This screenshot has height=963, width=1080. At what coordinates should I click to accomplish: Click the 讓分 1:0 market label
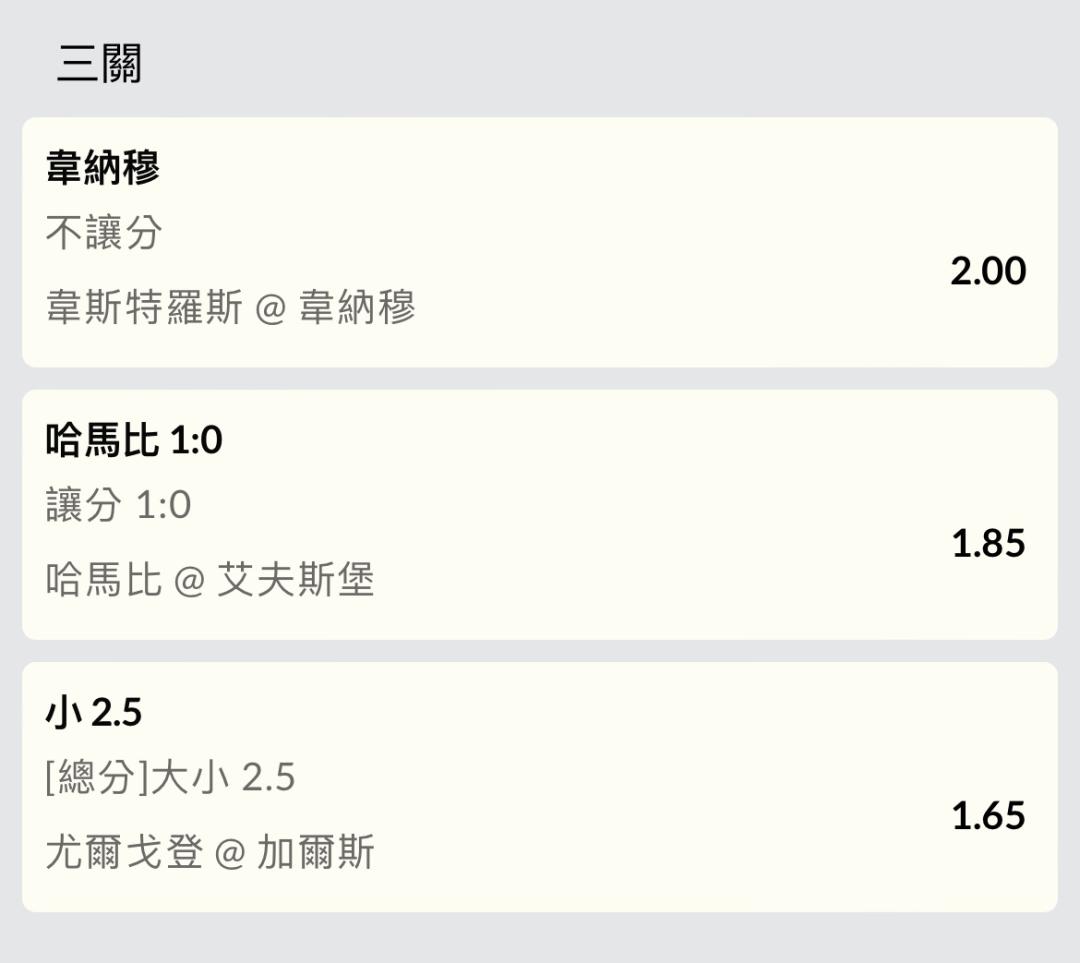point(118,505)
